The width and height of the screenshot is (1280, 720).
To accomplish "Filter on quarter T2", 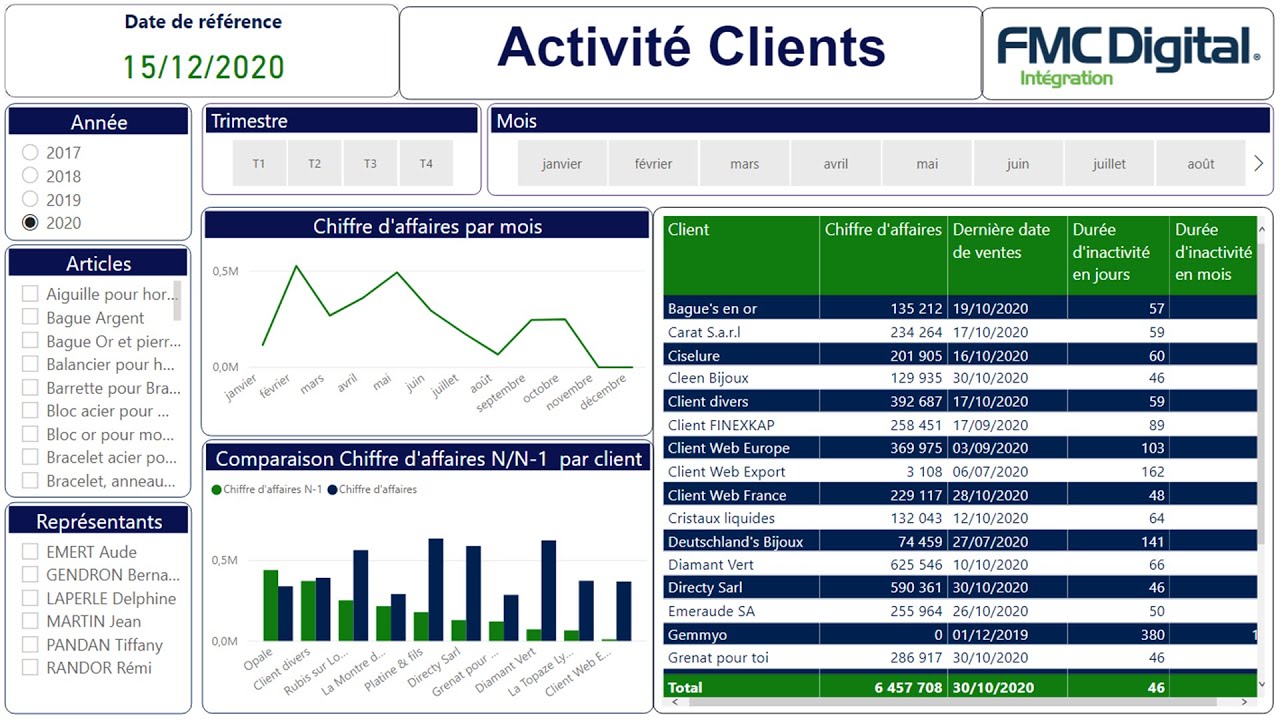I will [x=315, y=163].
